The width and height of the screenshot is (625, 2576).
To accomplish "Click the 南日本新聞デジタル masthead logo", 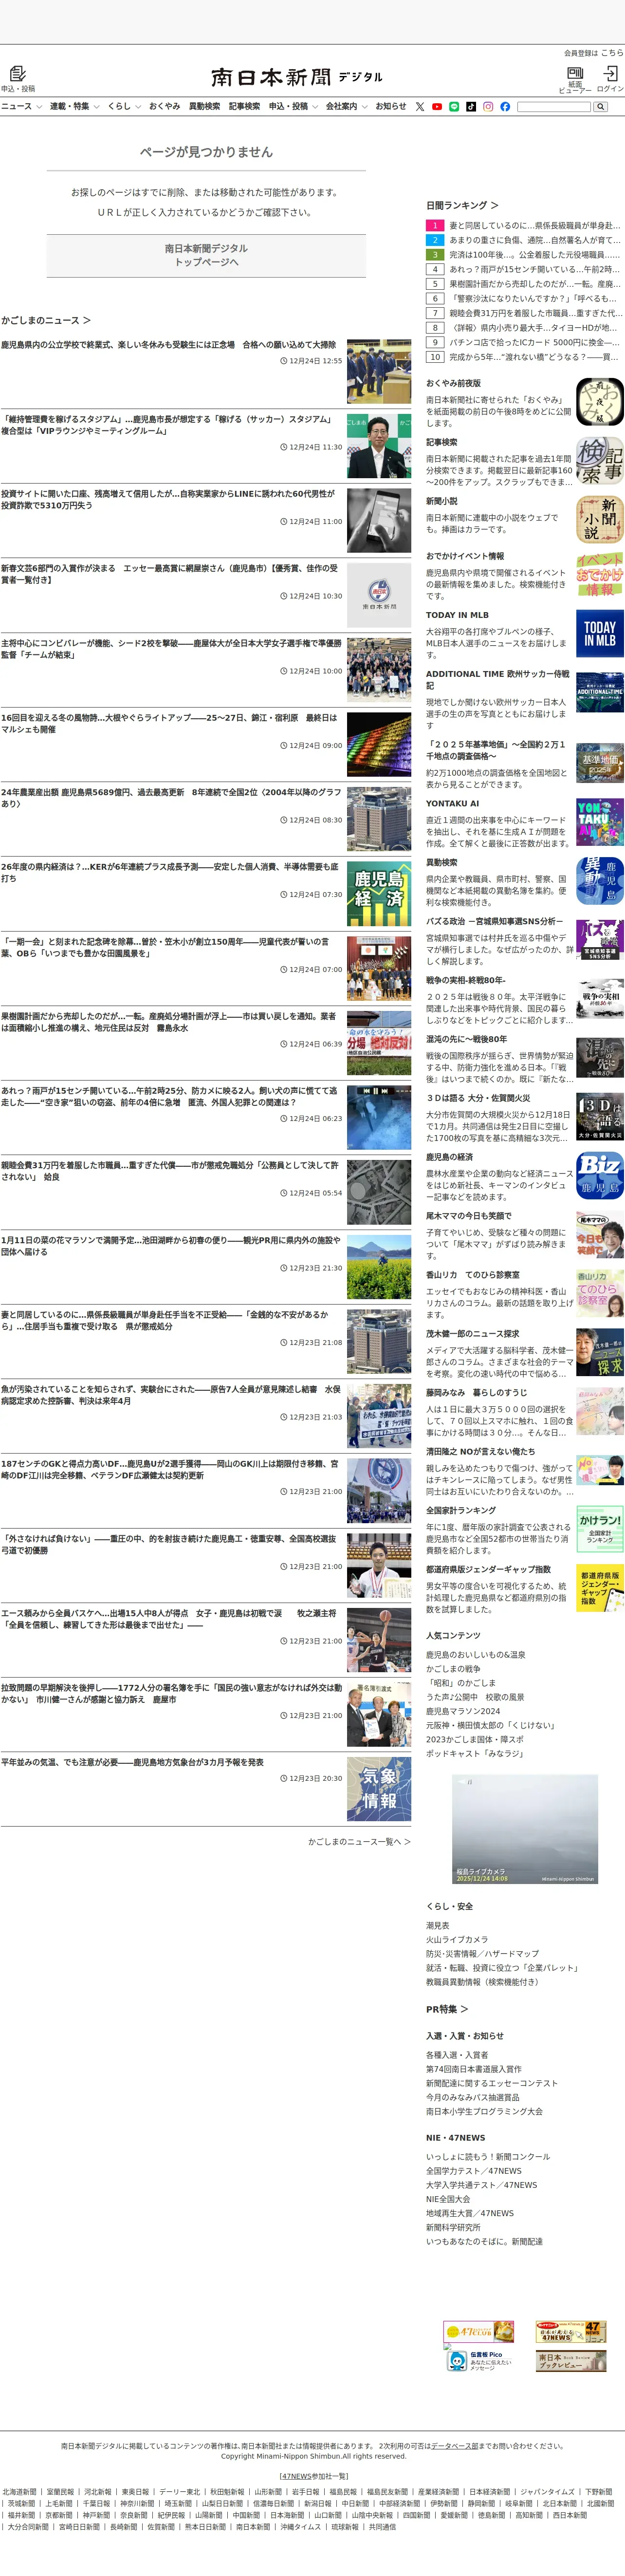I will pos(297,77).
